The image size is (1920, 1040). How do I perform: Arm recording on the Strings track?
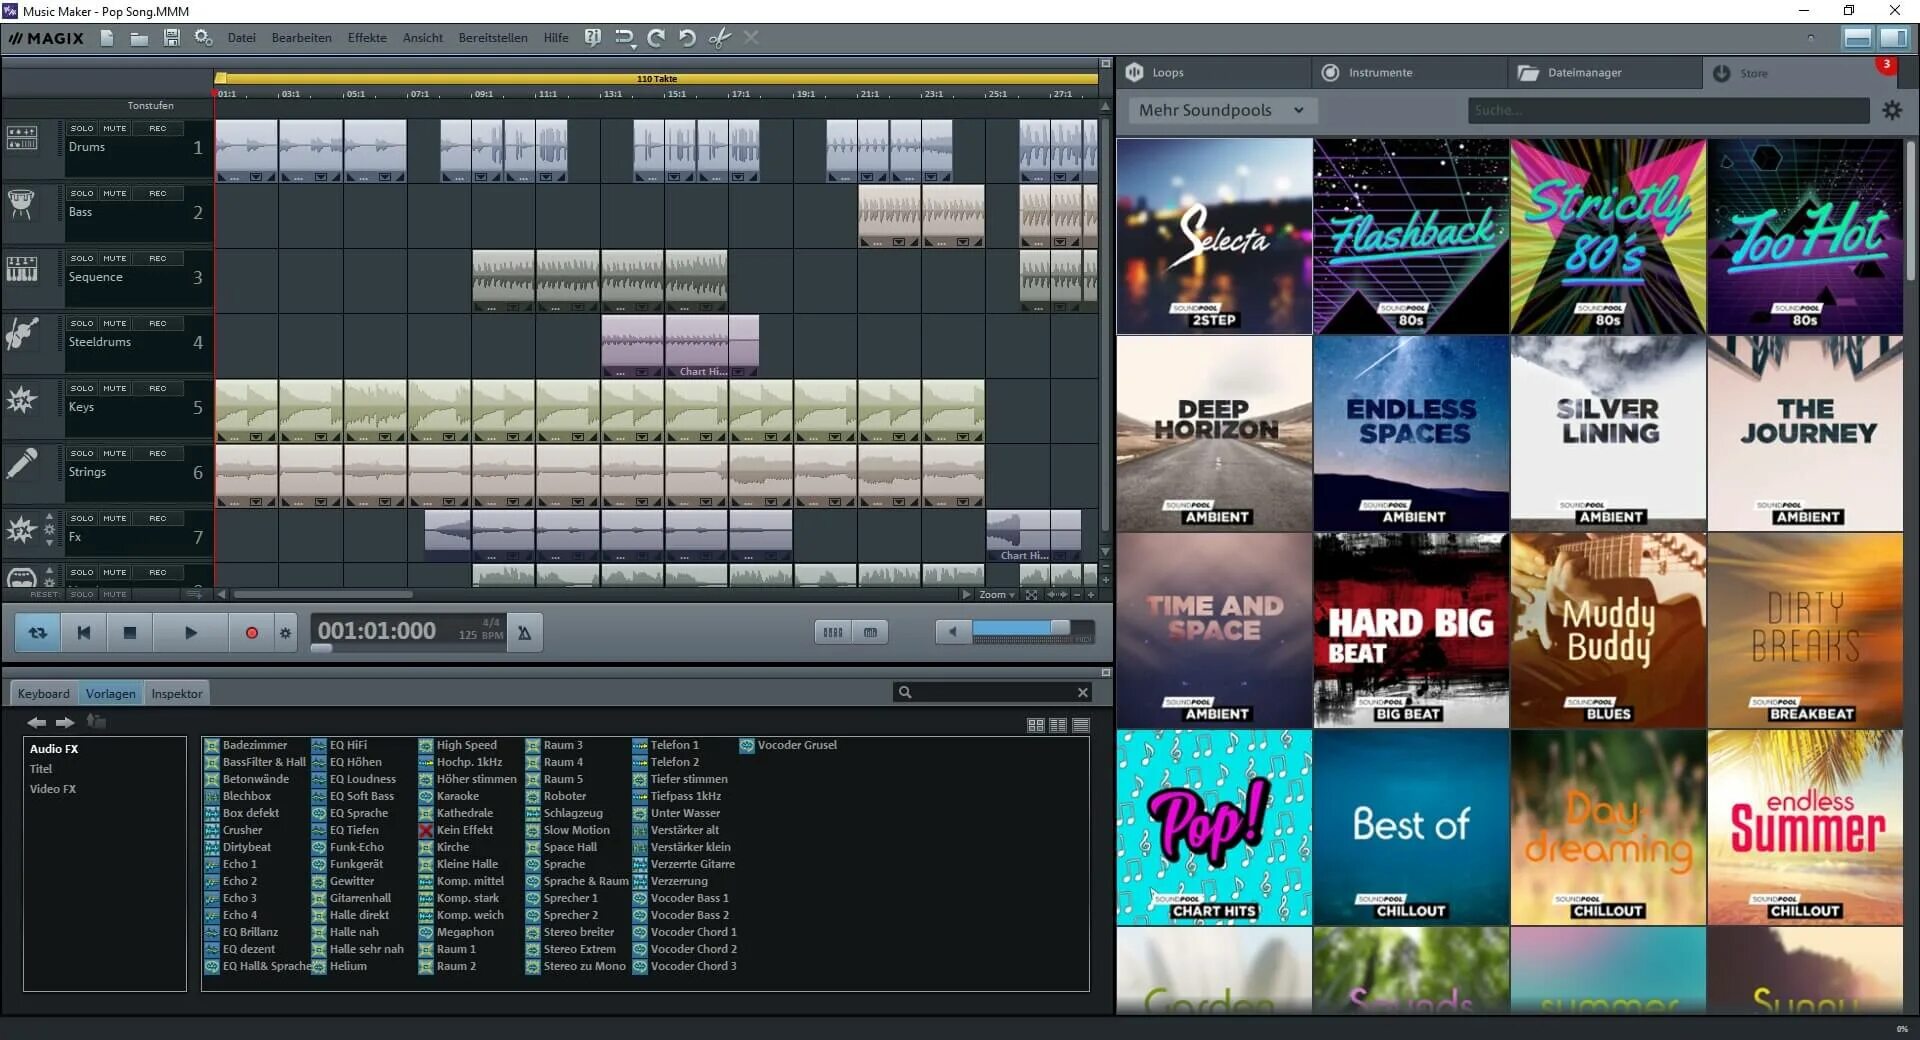coord(158,453)
